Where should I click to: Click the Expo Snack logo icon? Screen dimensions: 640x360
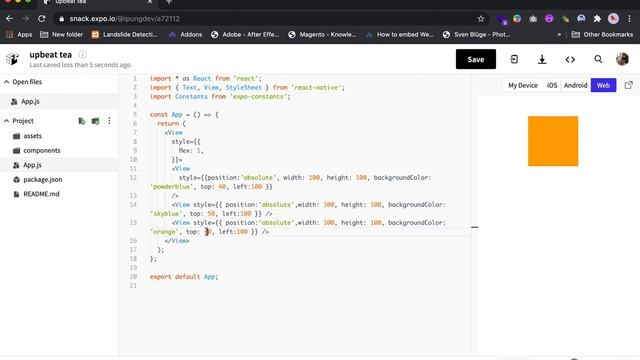pos(12,59)
